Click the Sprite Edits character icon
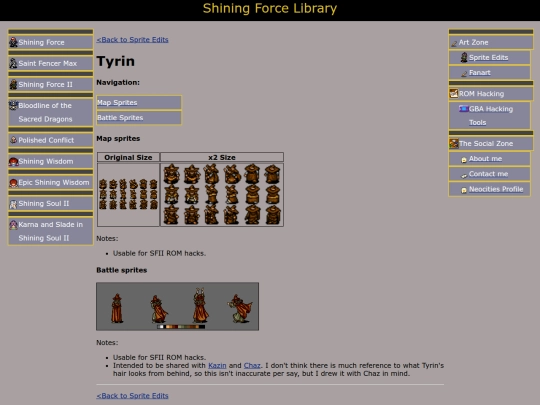Viewport: 540px width, 405px height. (x=464, y=57)
